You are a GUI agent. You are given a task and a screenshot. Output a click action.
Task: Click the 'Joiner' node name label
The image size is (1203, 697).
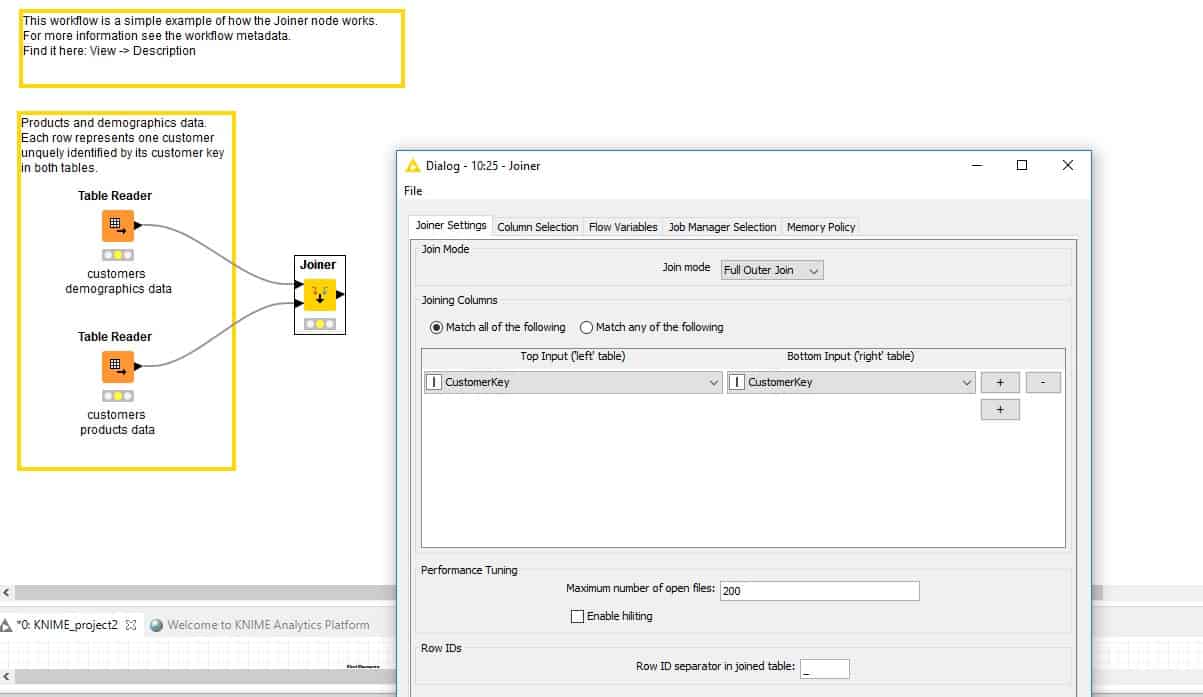pos(318,265)
